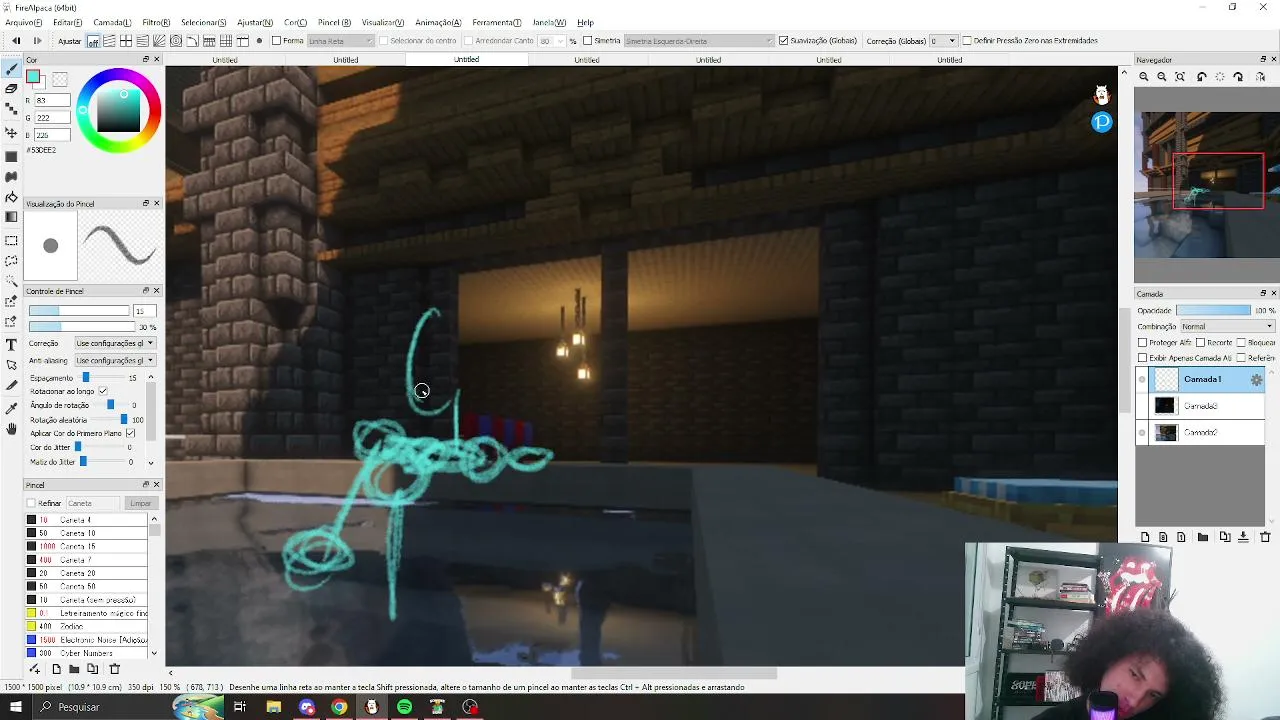Open the Correção (Global) value dropdown

pyautogui.click(x=944, y=41)
